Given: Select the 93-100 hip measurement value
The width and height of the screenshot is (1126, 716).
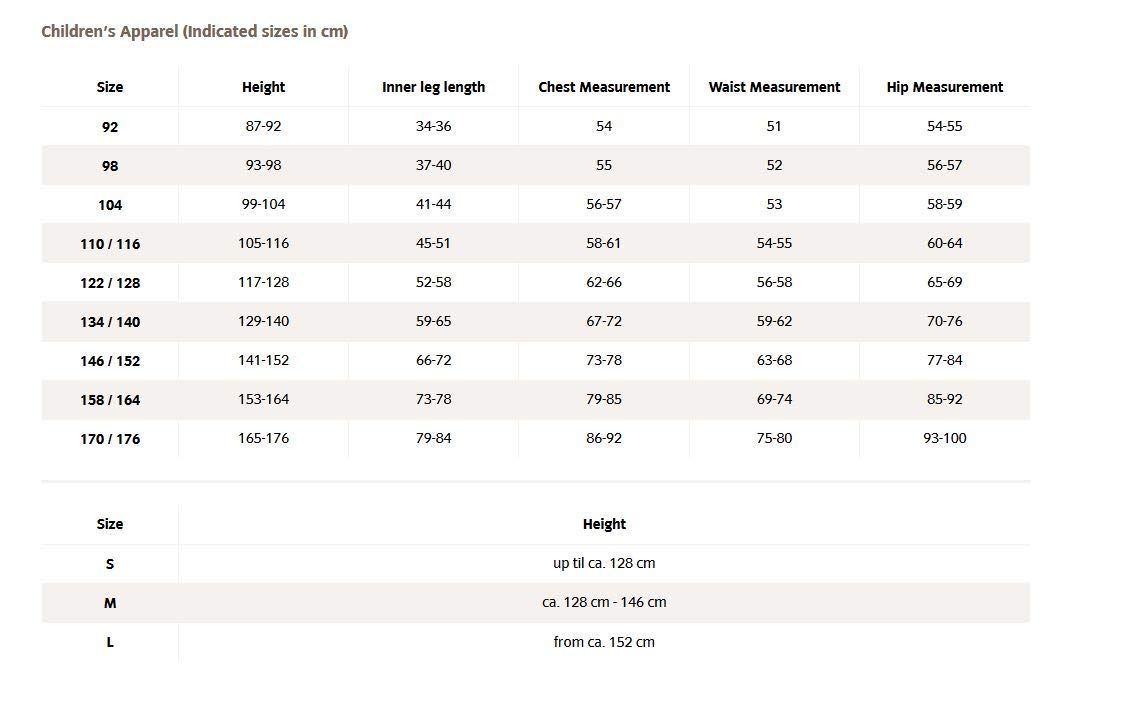Looking at the screenshot, I should click(x=944, y=438).
